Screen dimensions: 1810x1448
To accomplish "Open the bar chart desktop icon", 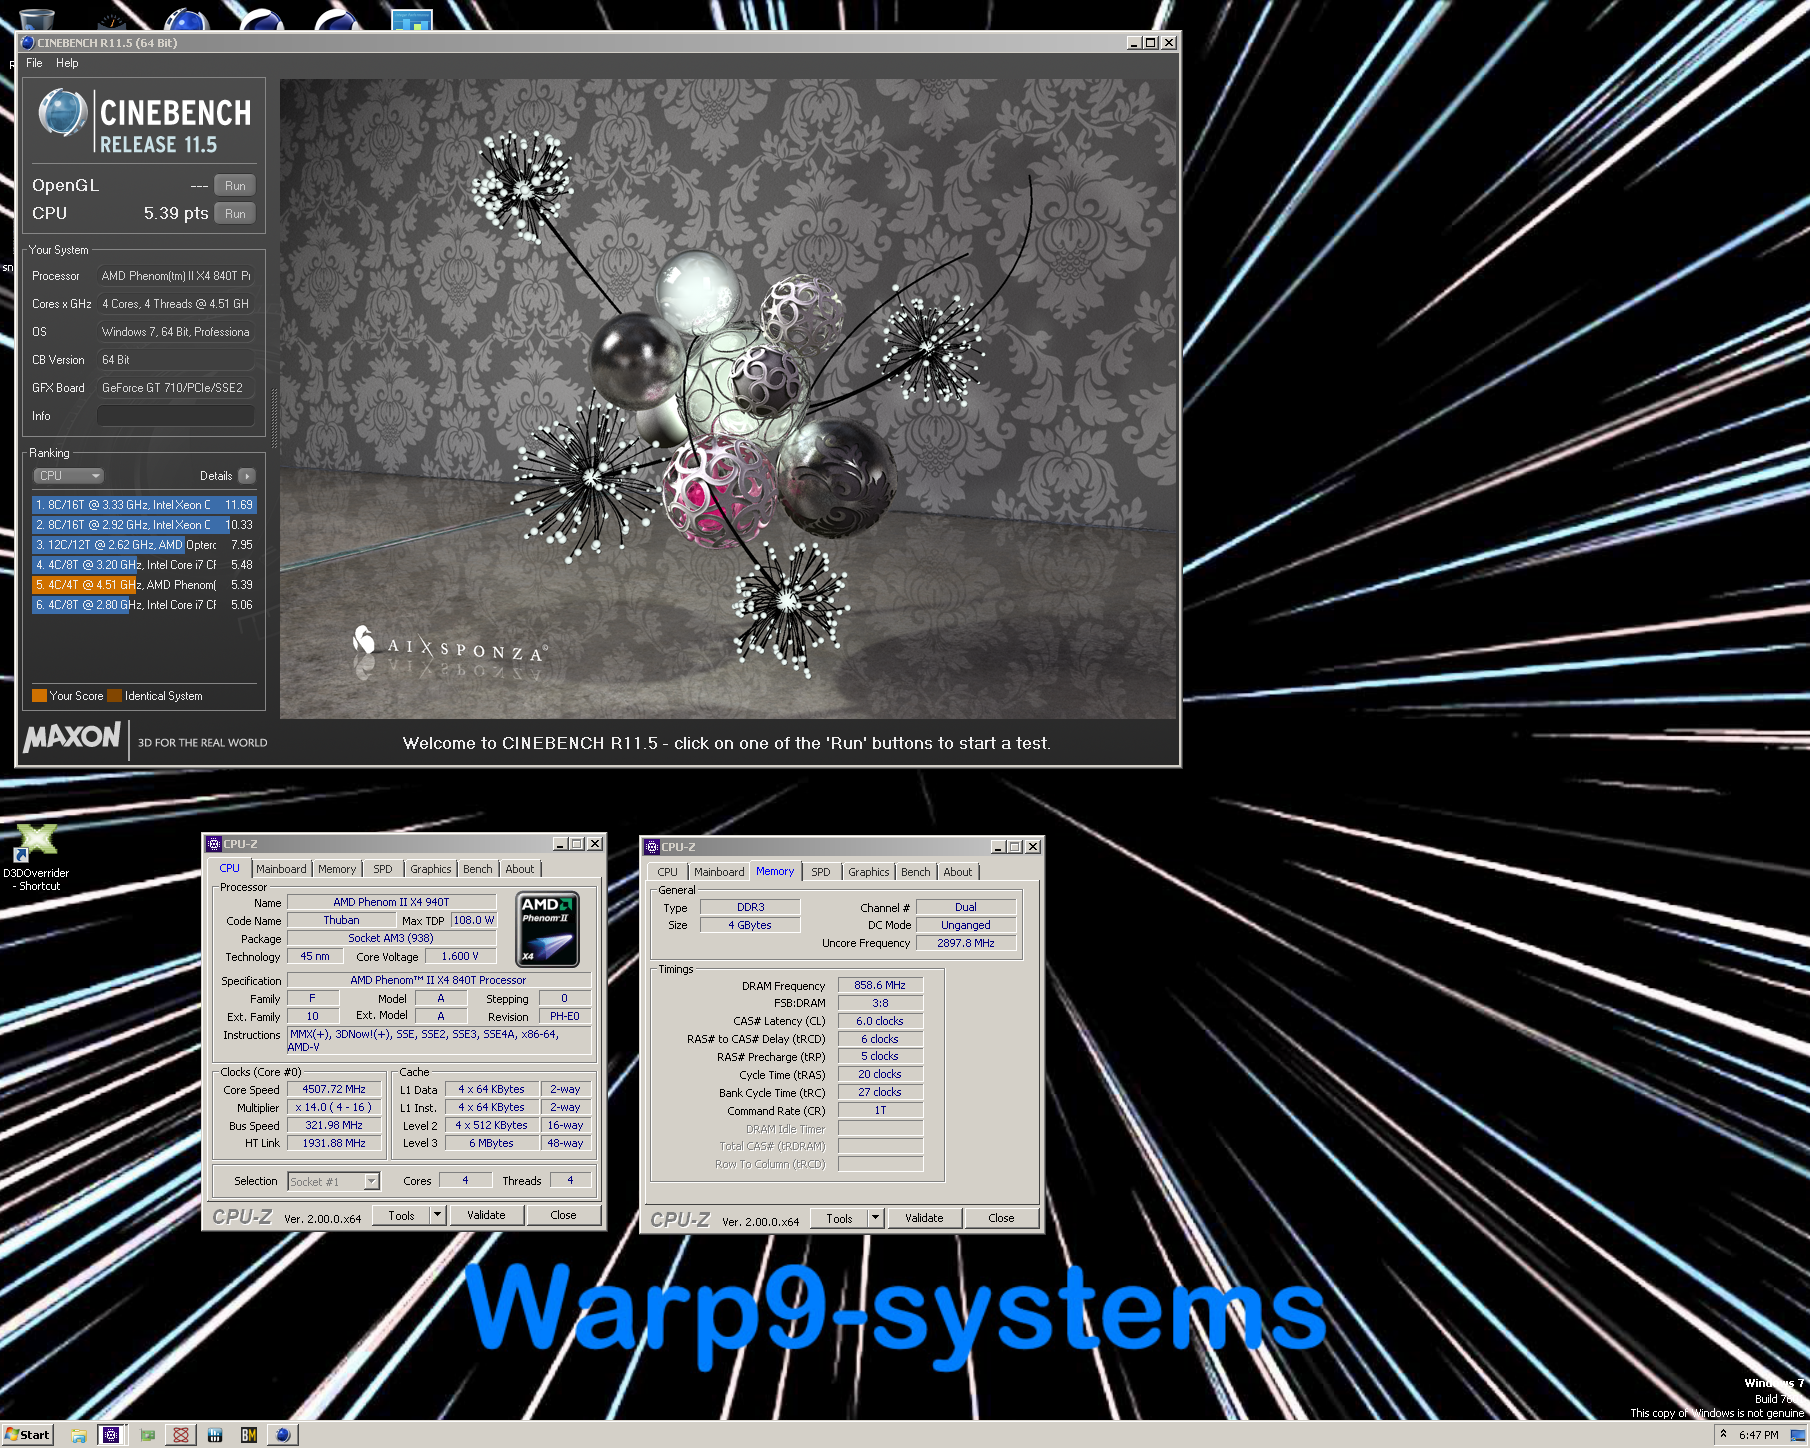I will [x=411, y=20].
